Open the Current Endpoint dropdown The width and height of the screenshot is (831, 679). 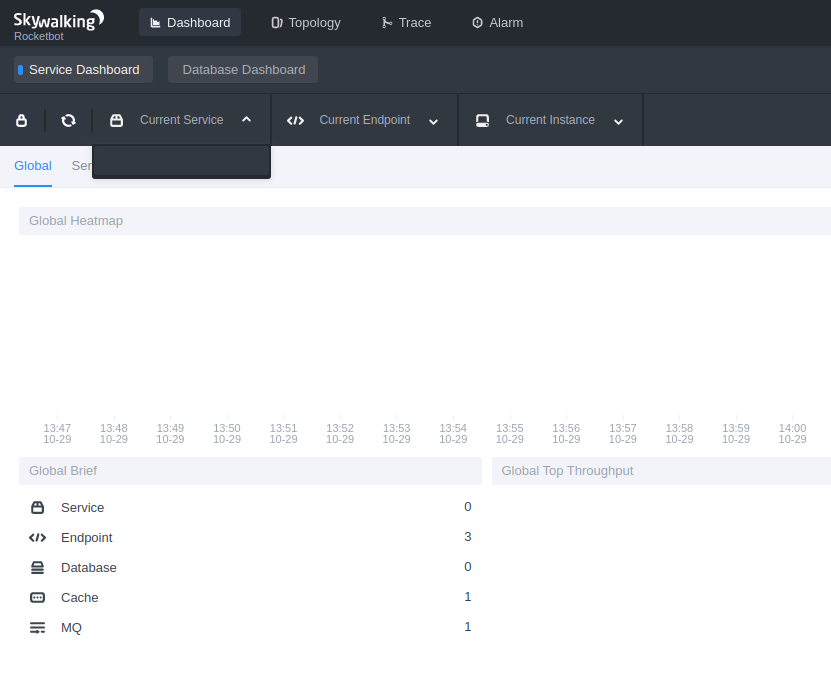click(x=433, y=121)
